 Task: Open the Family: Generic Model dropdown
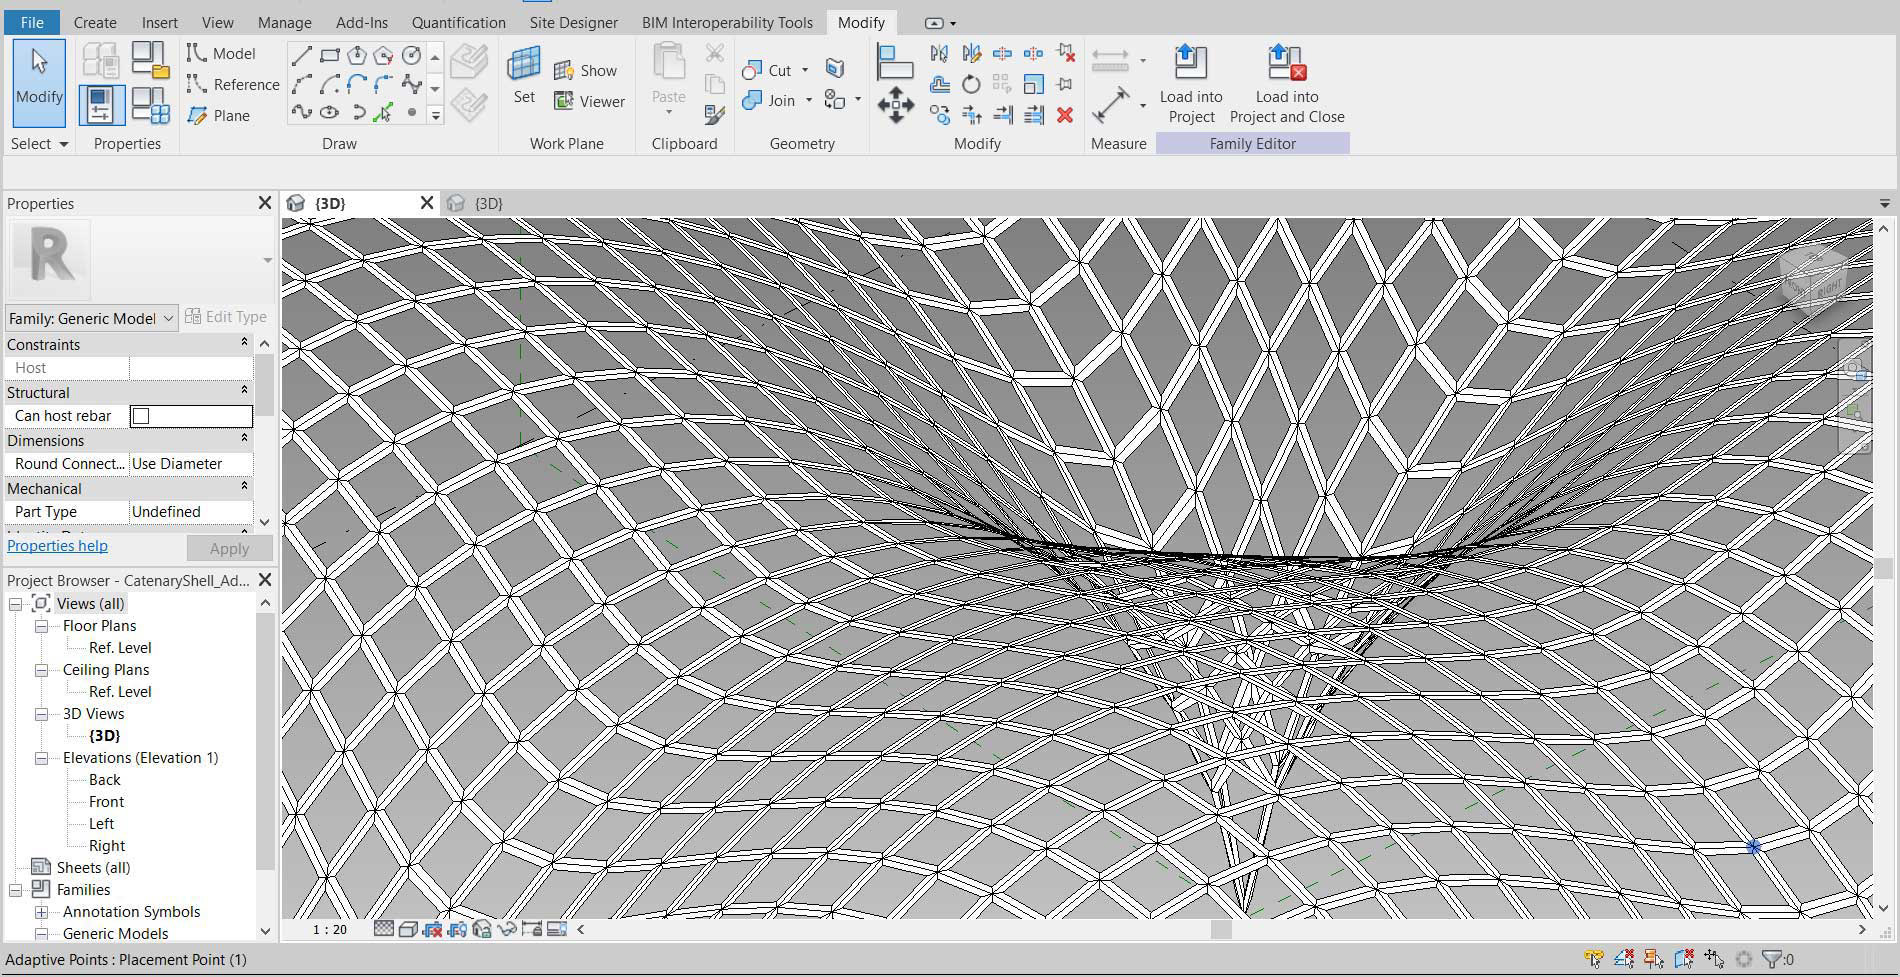(168, 318)
